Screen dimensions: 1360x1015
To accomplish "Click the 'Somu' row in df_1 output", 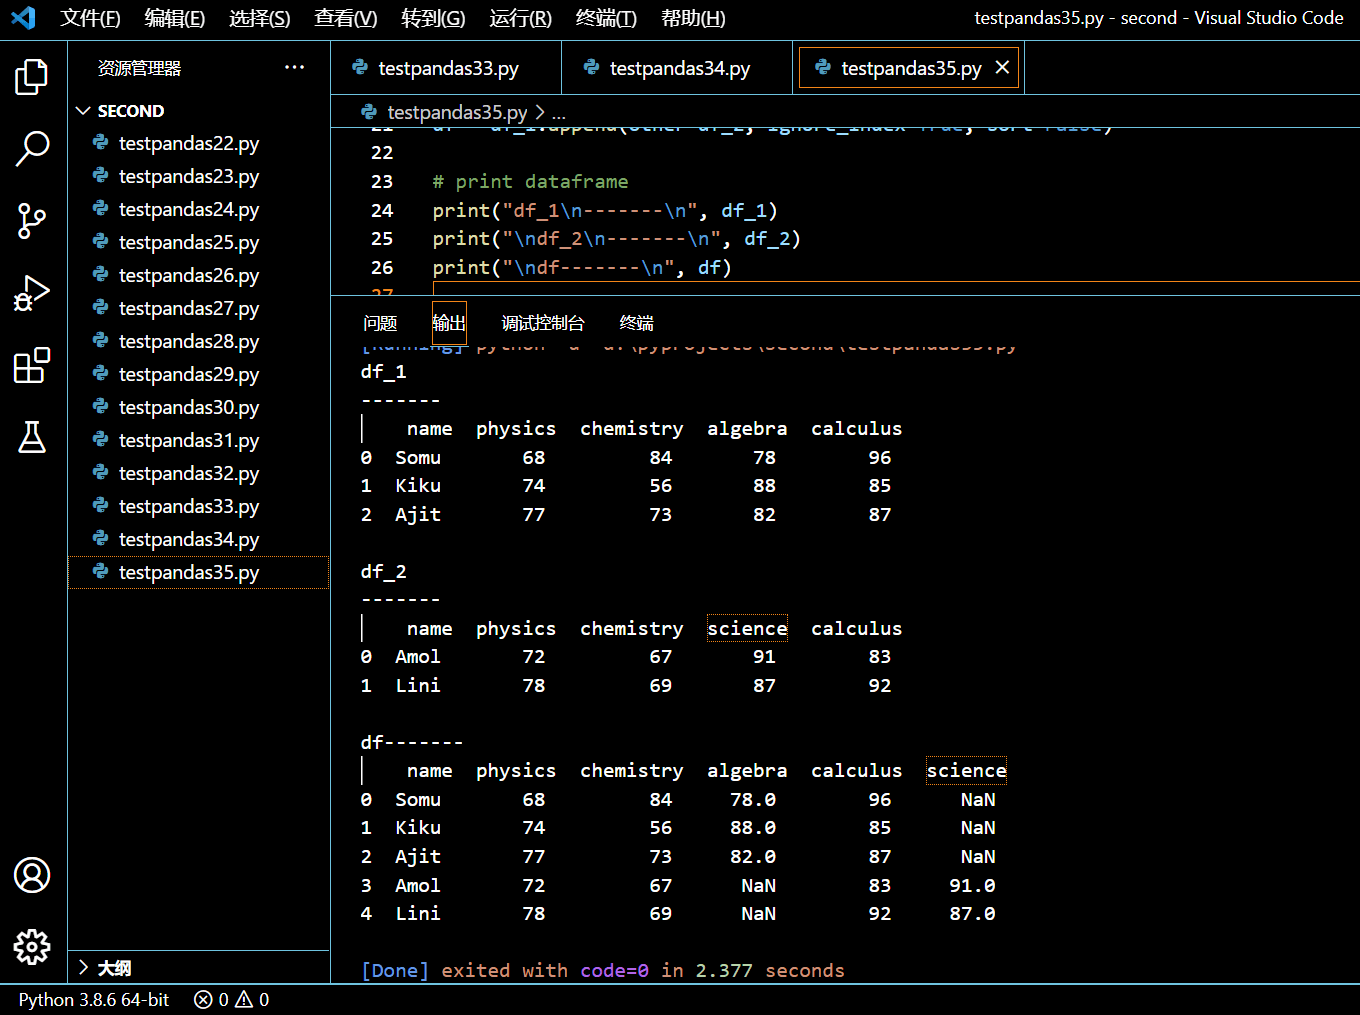I will pos(626,457).
